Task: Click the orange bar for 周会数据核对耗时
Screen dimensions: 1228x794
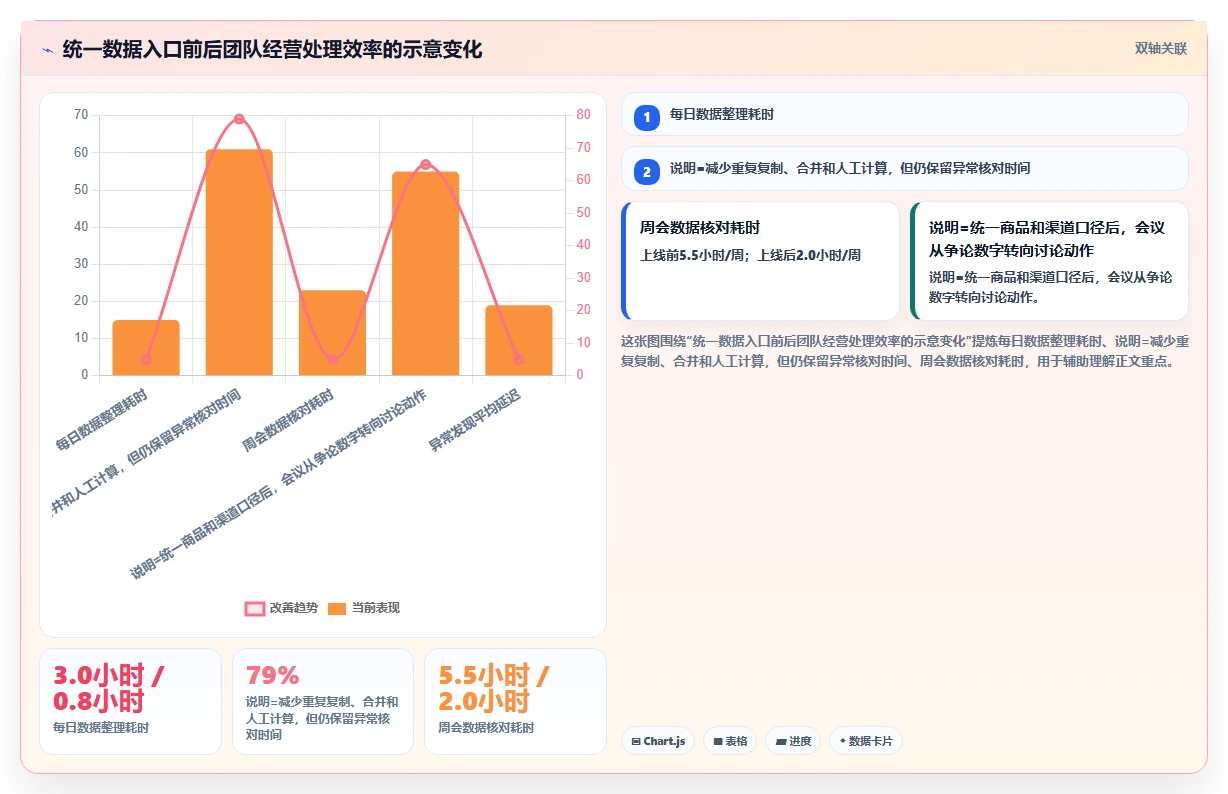Action: pyautogui.click(x=332, y=333)
